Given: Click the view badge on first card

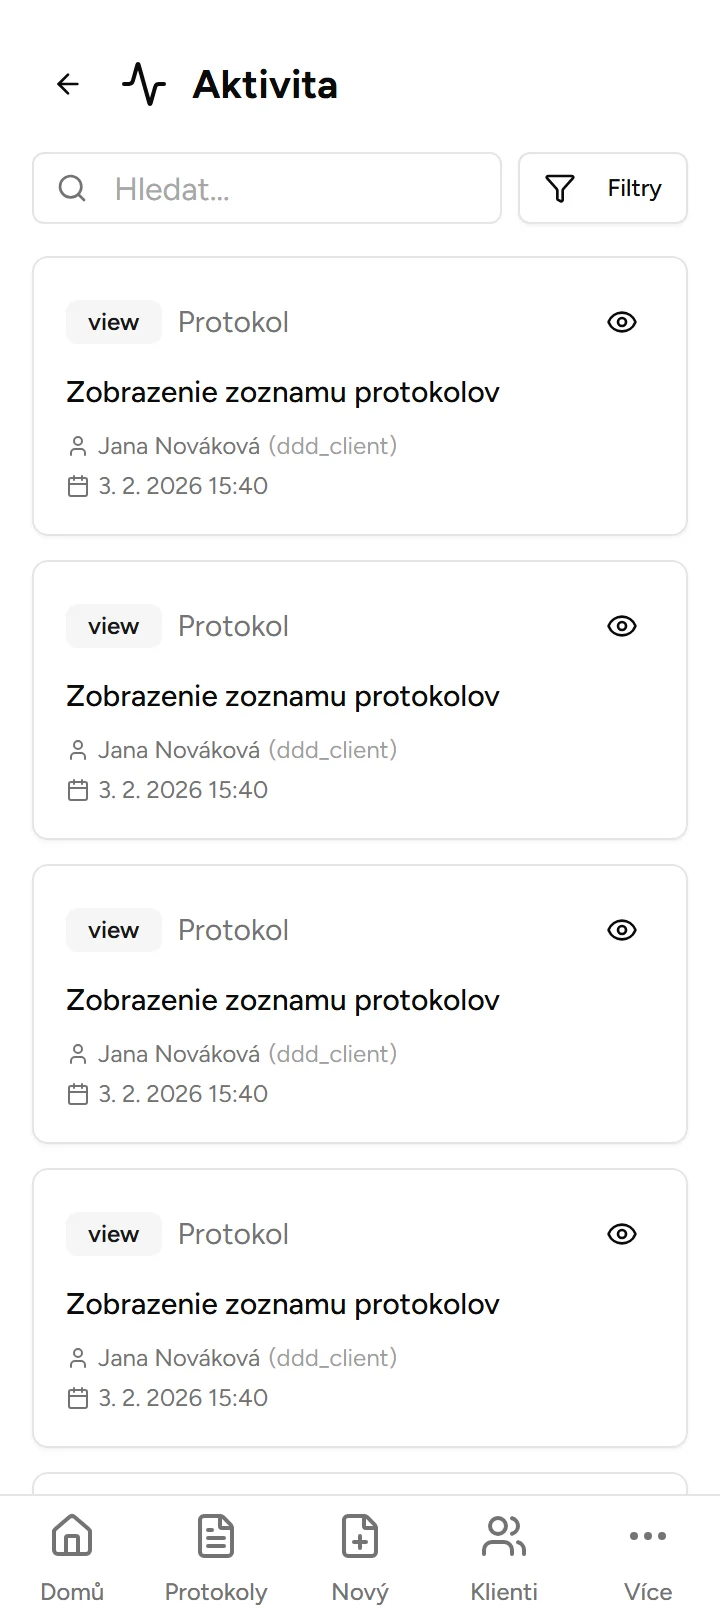Looking at the screenshot, I should [113, 322].
